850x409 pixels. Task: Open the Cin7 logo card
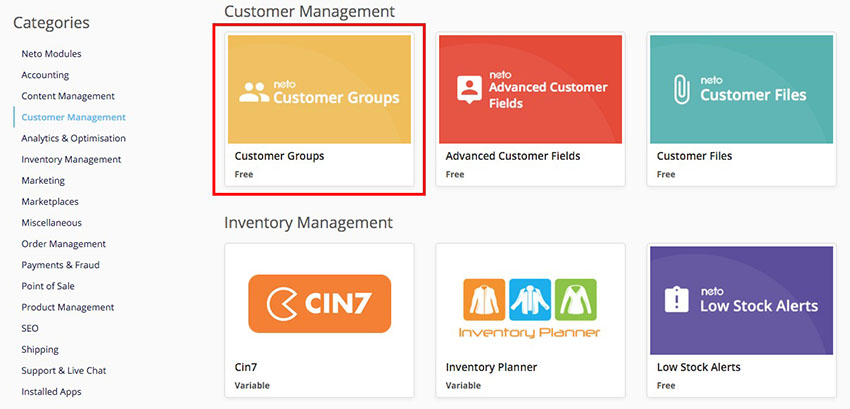pyautogui.click(x=319, y=303)
